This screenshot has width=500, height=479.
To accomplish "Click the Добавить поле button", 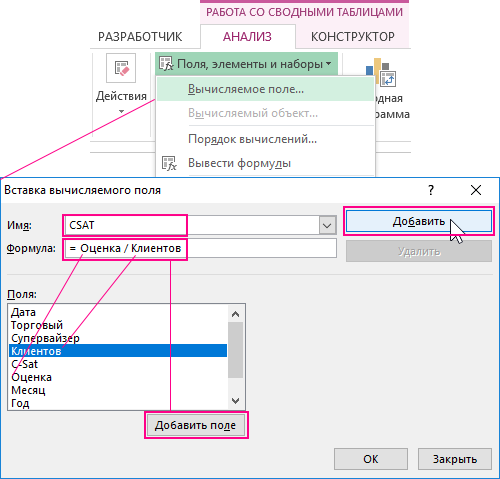I will pyautogui.click(x=196, y=425).
